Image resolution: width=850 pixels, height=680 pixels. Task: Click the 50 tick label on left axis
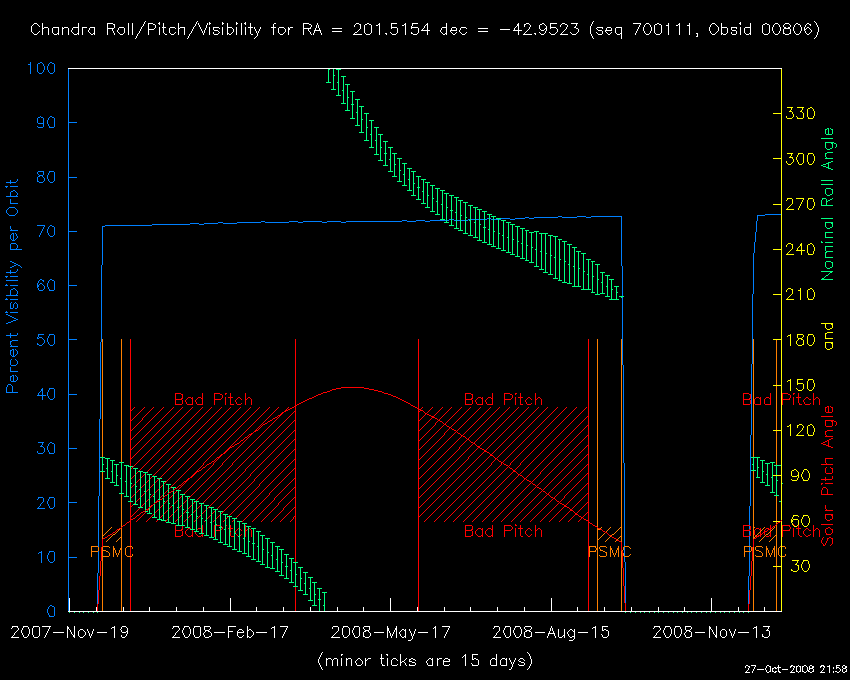(x=50, y=340)
